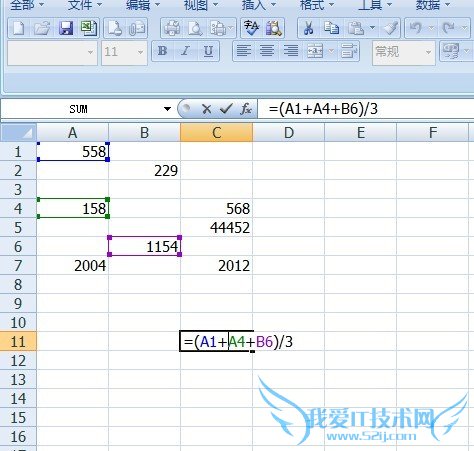Open the 视图 menu
The width and height of the screenshot is (474, 451).
[201, 5]
